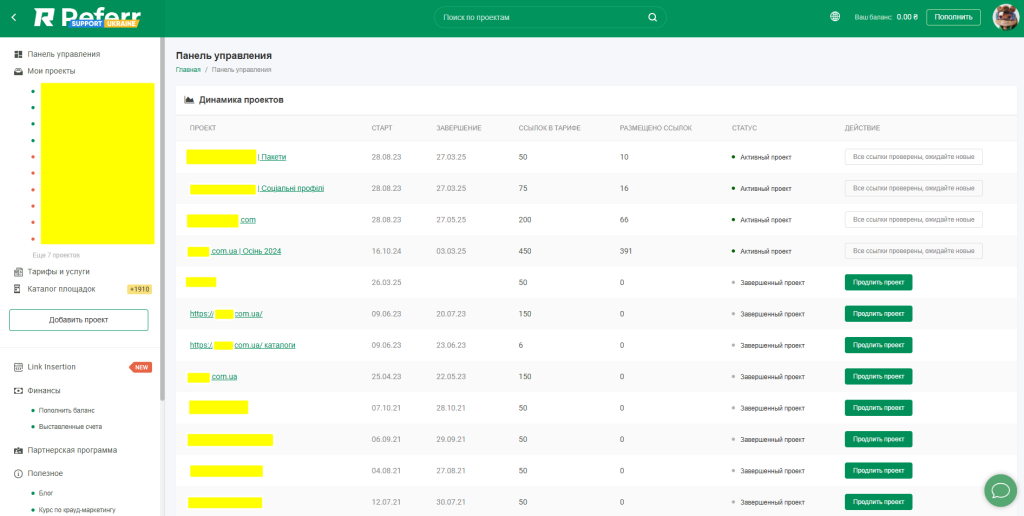
Task: Click Продлить проект for the 26.03.25 project
Action: tap(878, 283)
